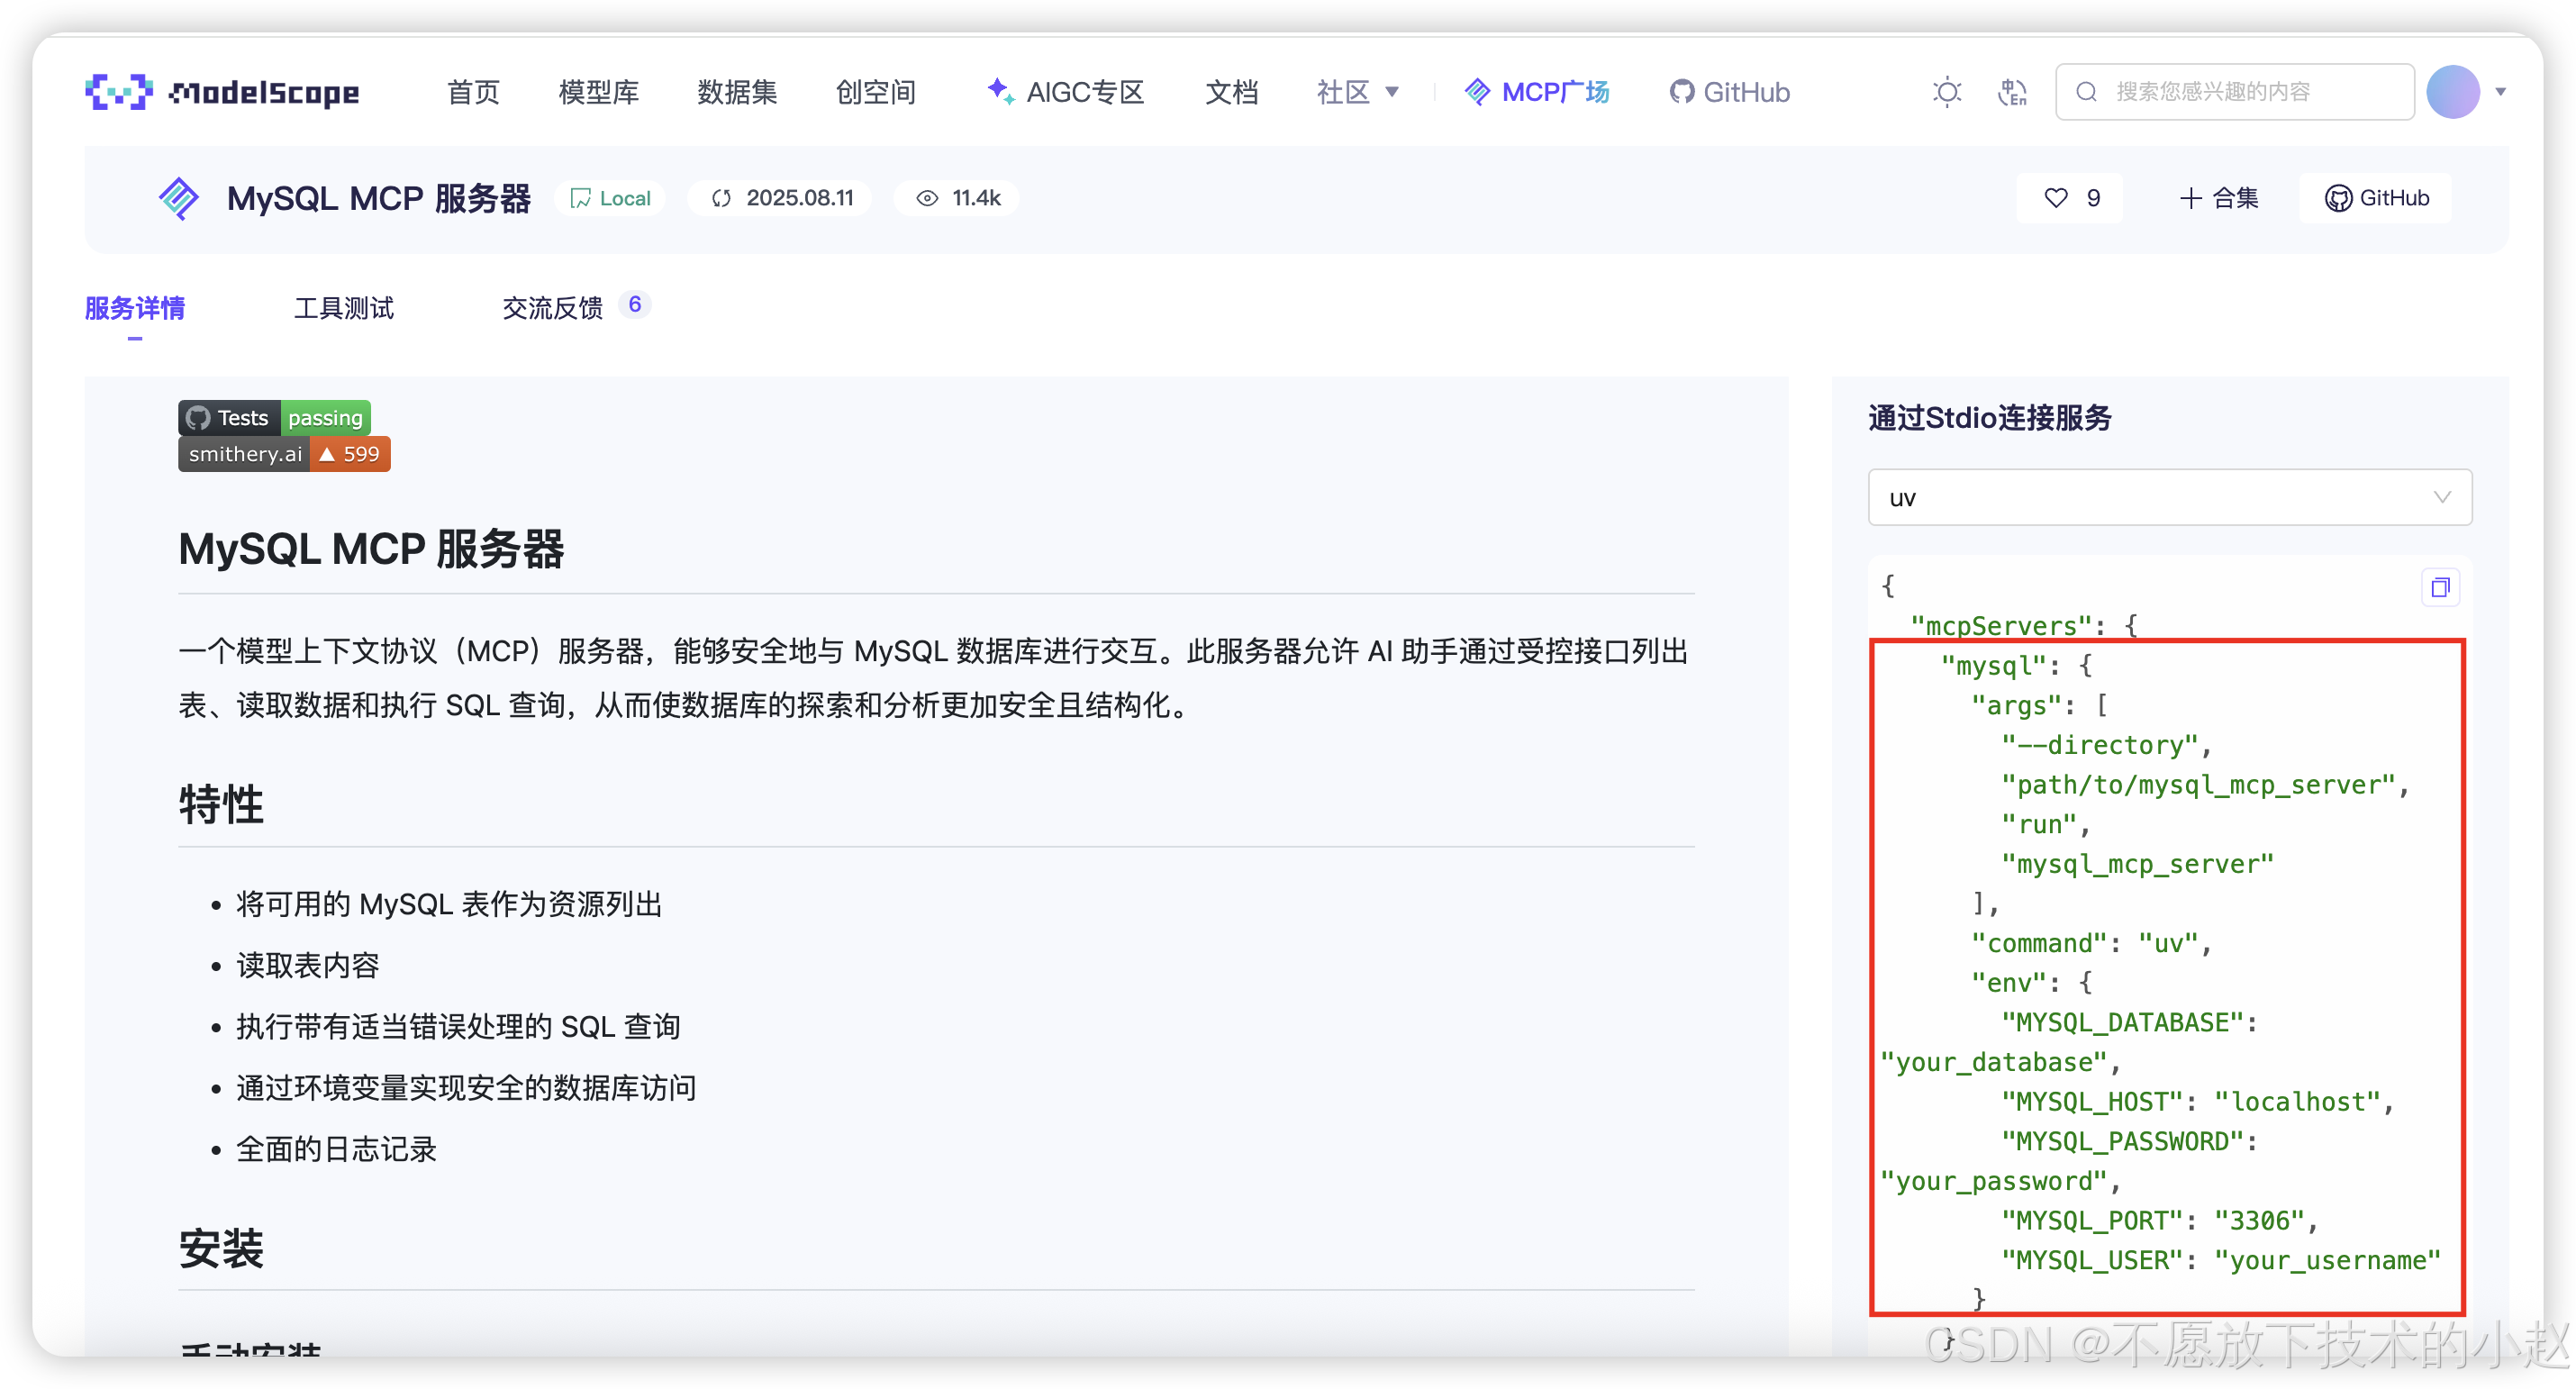This screenshot has height=1389, width=2576.
Task: Click the language switch icon
Action: tap(2012, 92)
